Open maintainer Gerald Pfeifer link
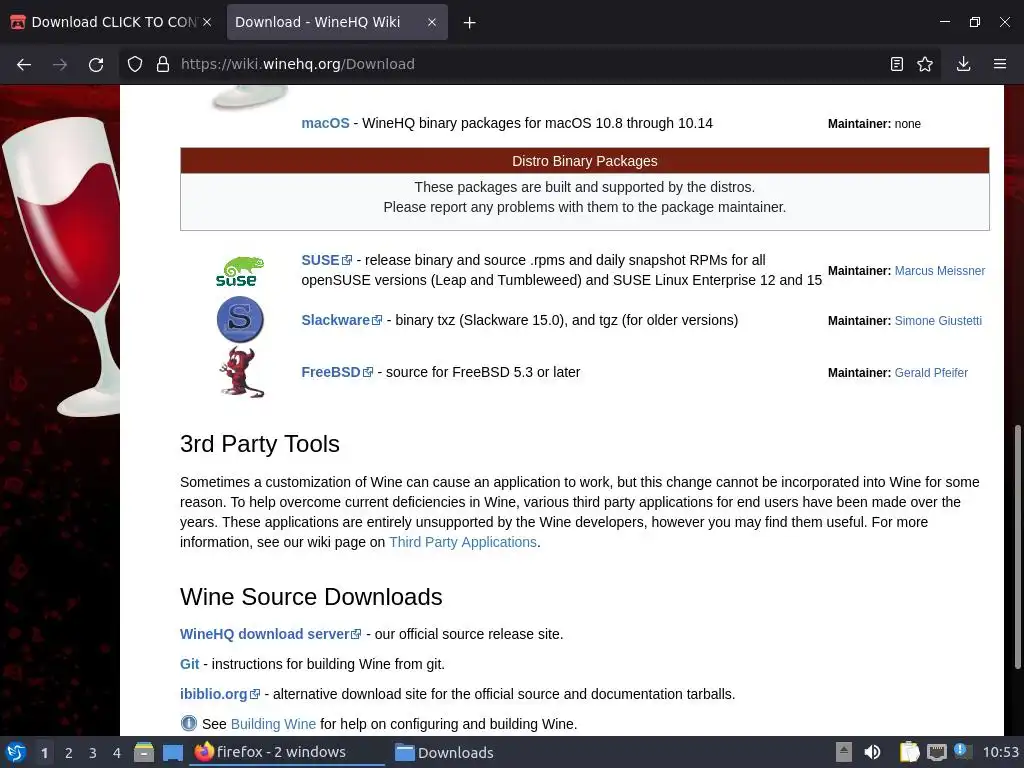 click(931, 373)
